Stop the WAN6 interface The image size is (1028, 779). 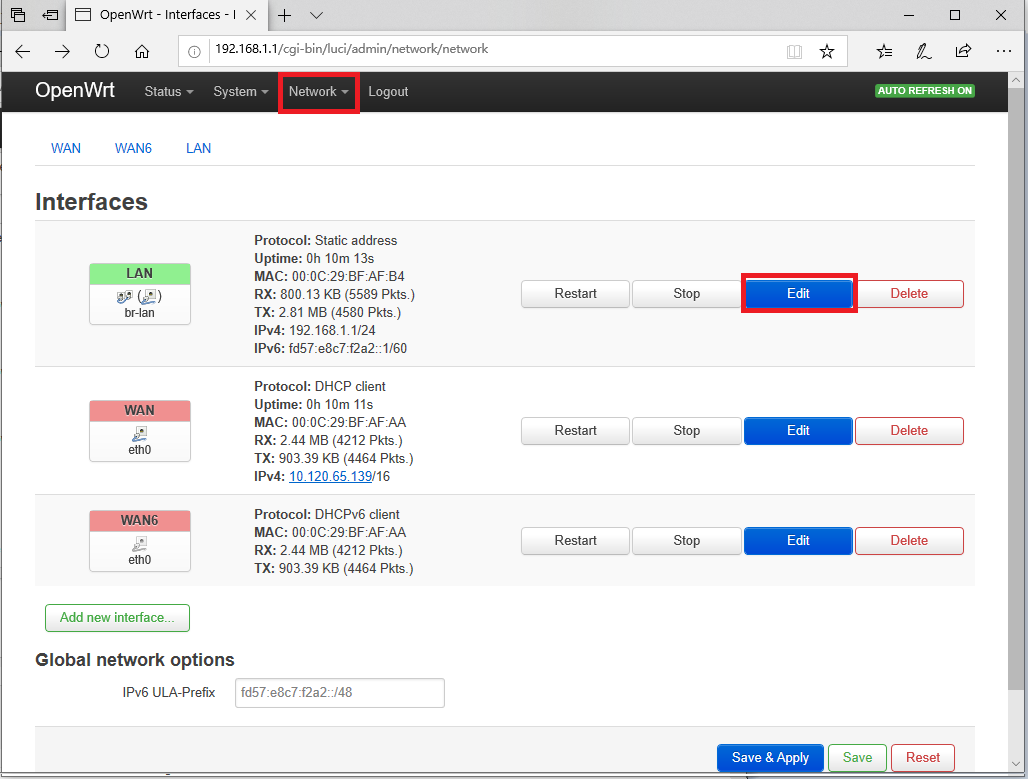pos(686,541)
